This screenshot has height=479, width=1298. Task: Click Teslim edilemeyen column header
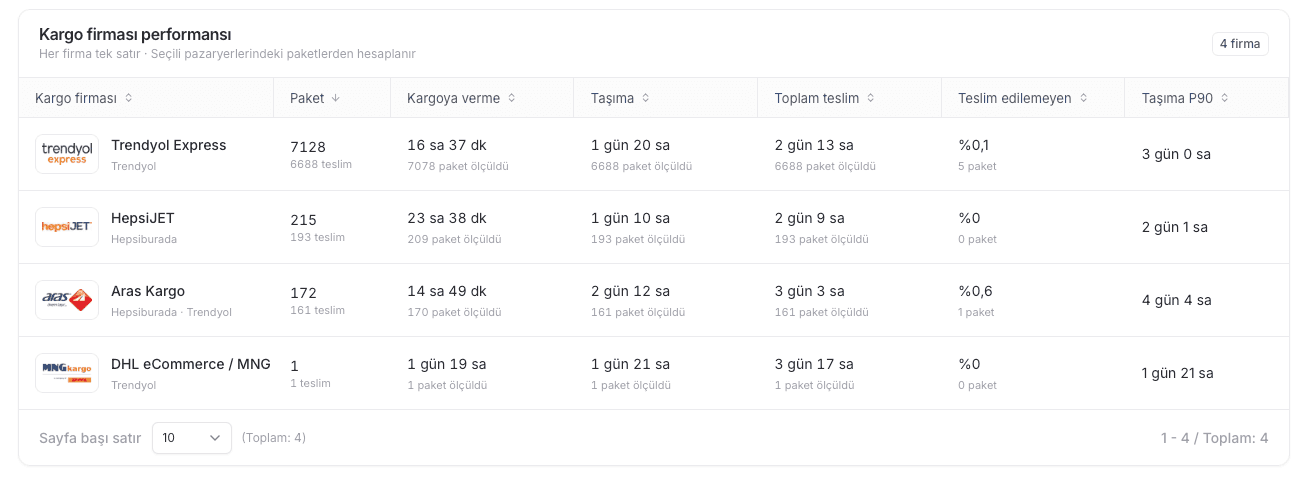pos(1033,98)
